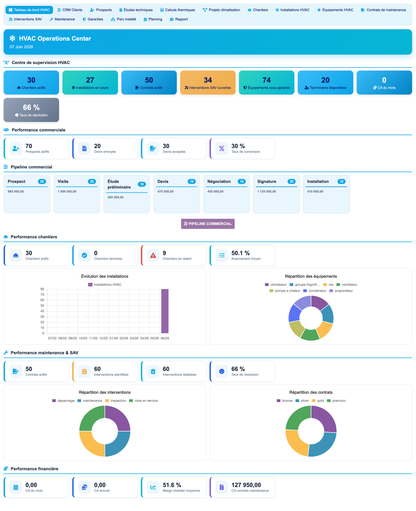The height and width of the screenshot is (511, 416).
Task: Toggle bronze legend in contrats chart
Action: [x=285, y=401]
